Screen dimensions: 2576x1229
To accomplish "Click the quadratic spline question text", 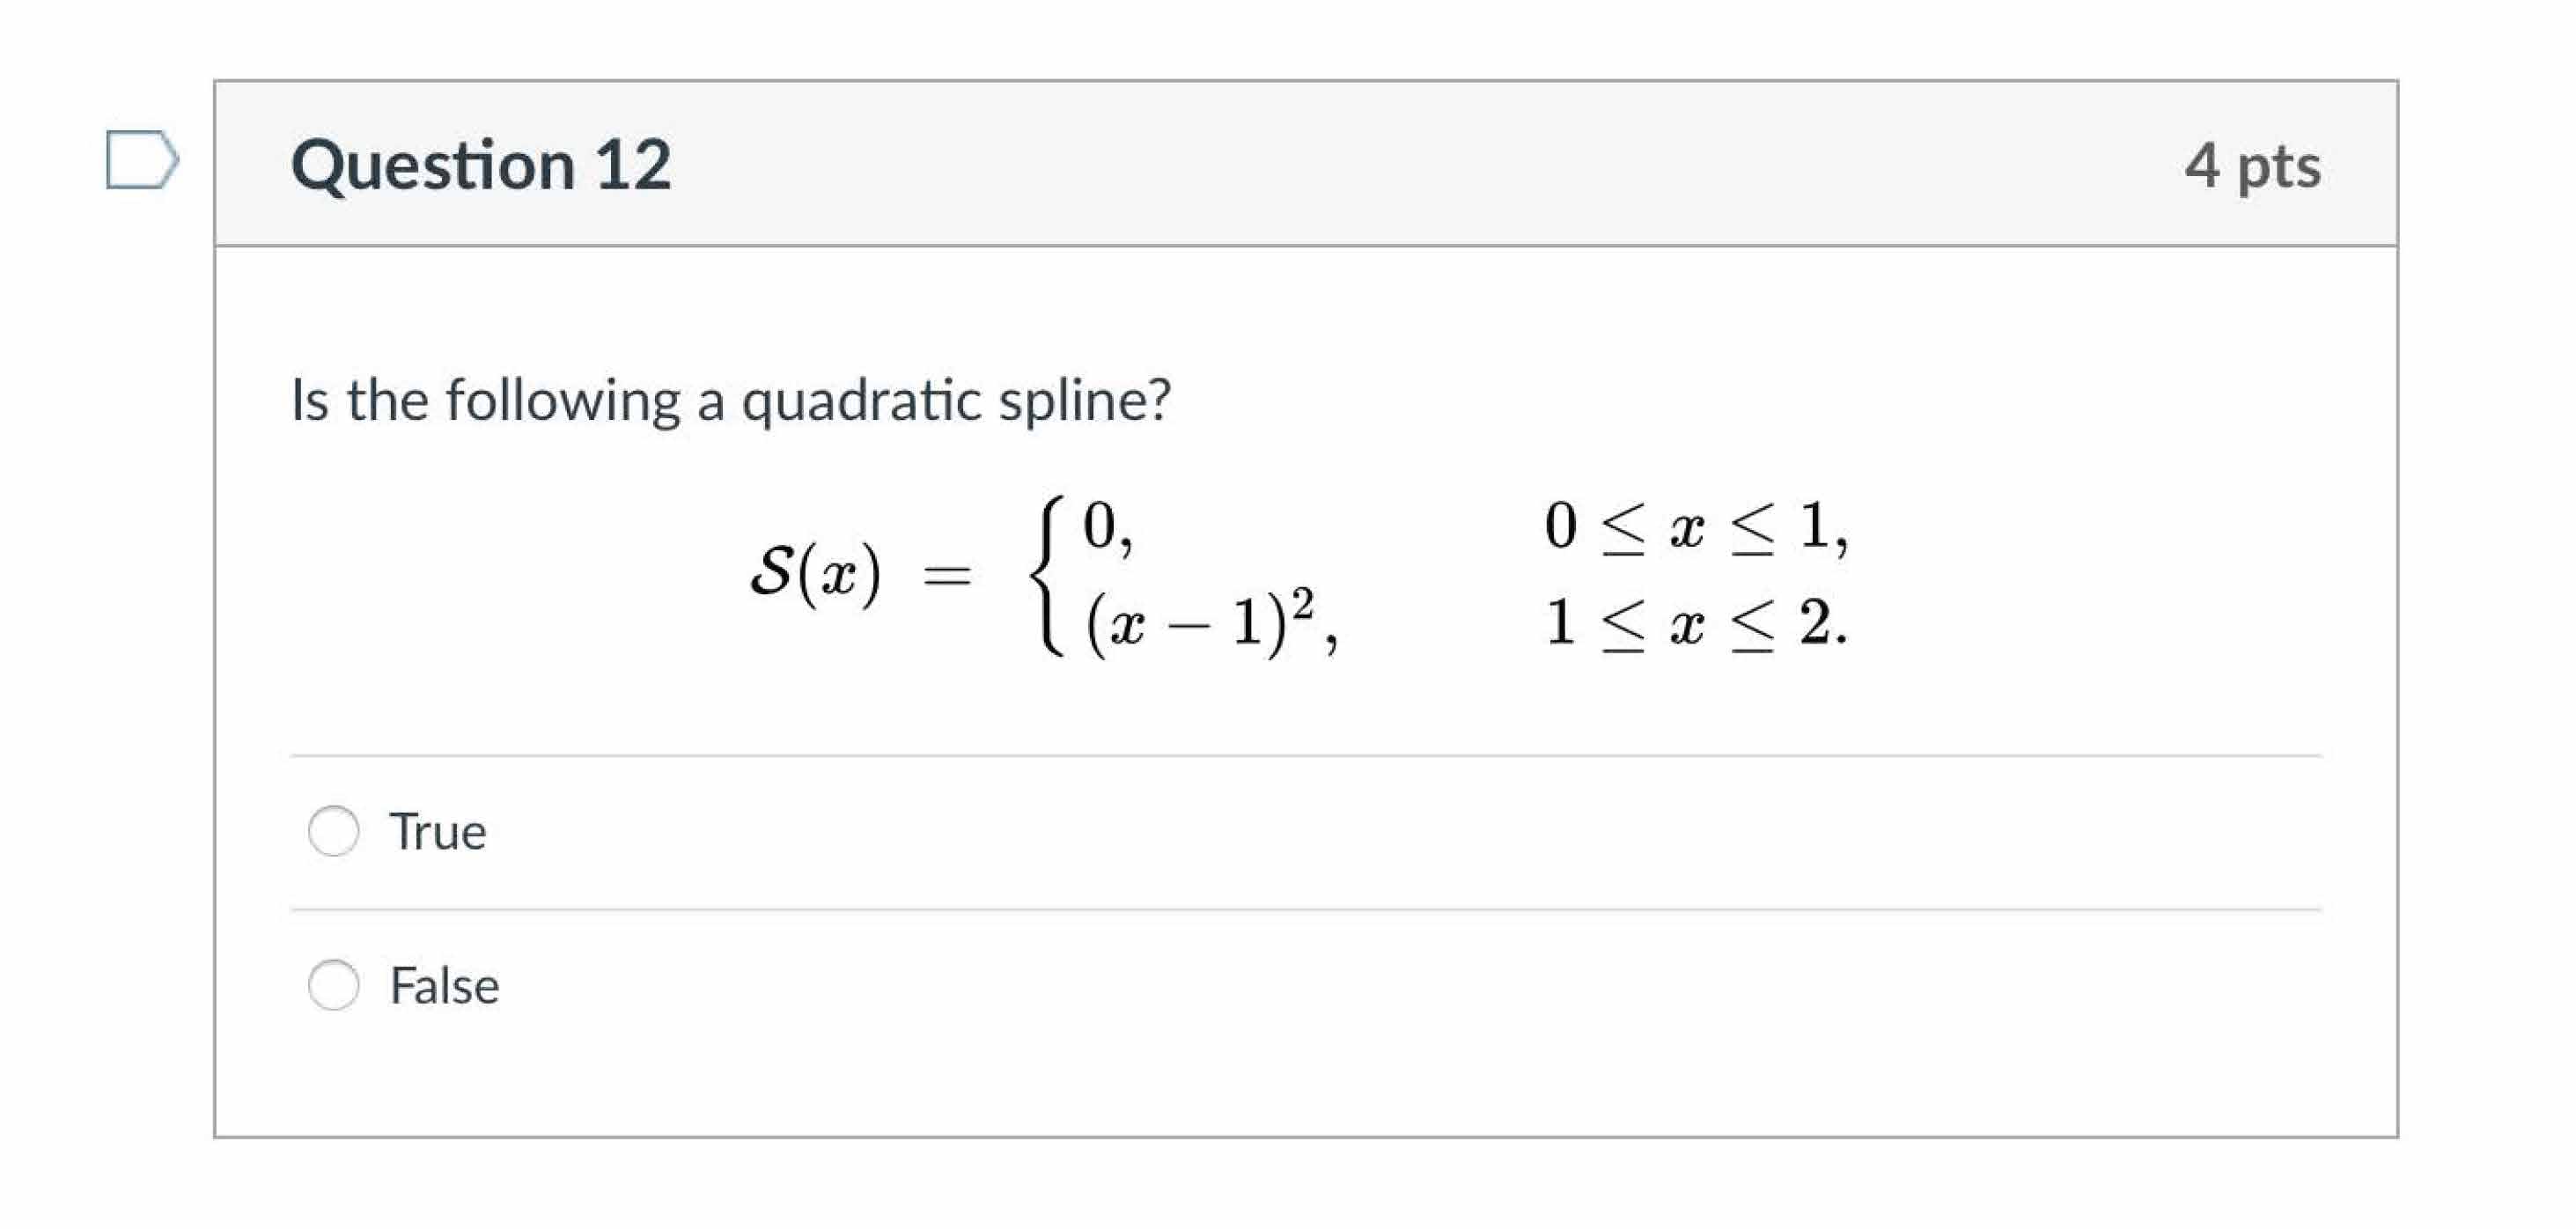I will click(730, 401).
